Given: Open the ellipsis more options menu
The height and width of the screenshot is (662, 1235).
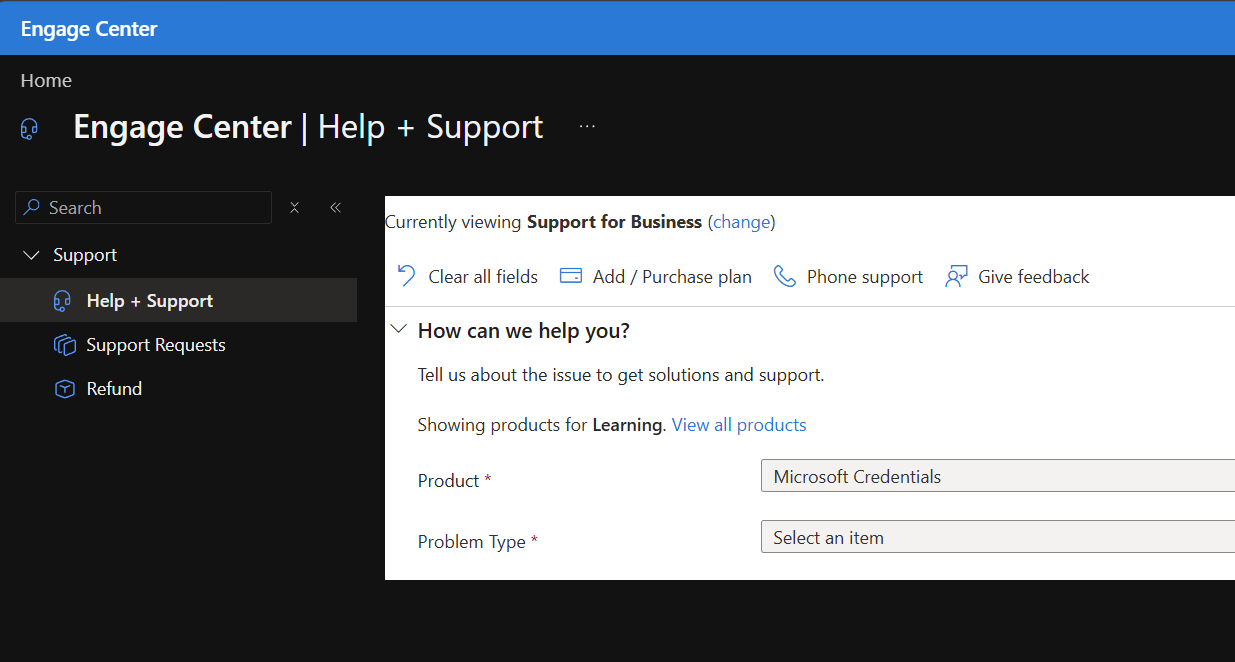Looking at the screenshot, I should pos(587,127).
